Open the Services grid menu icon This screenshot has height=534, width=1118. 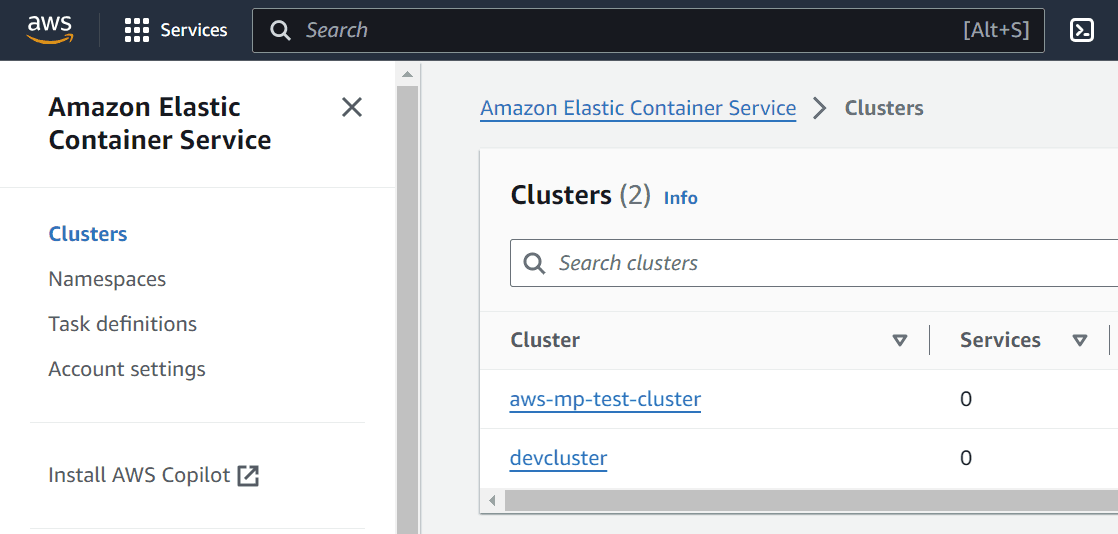click(136, 30)
